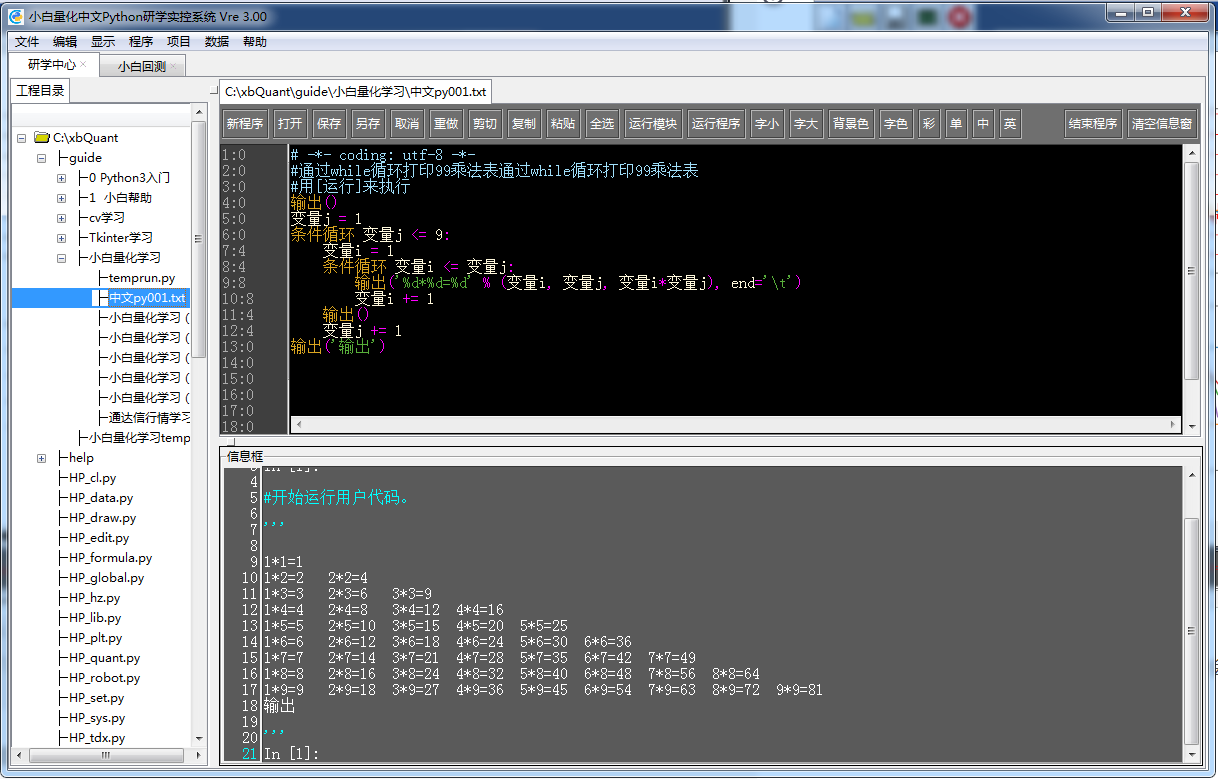This screenshot has height=779, width=1218.
Task: Open HP_cl.py in project tree
Action: 92,478
